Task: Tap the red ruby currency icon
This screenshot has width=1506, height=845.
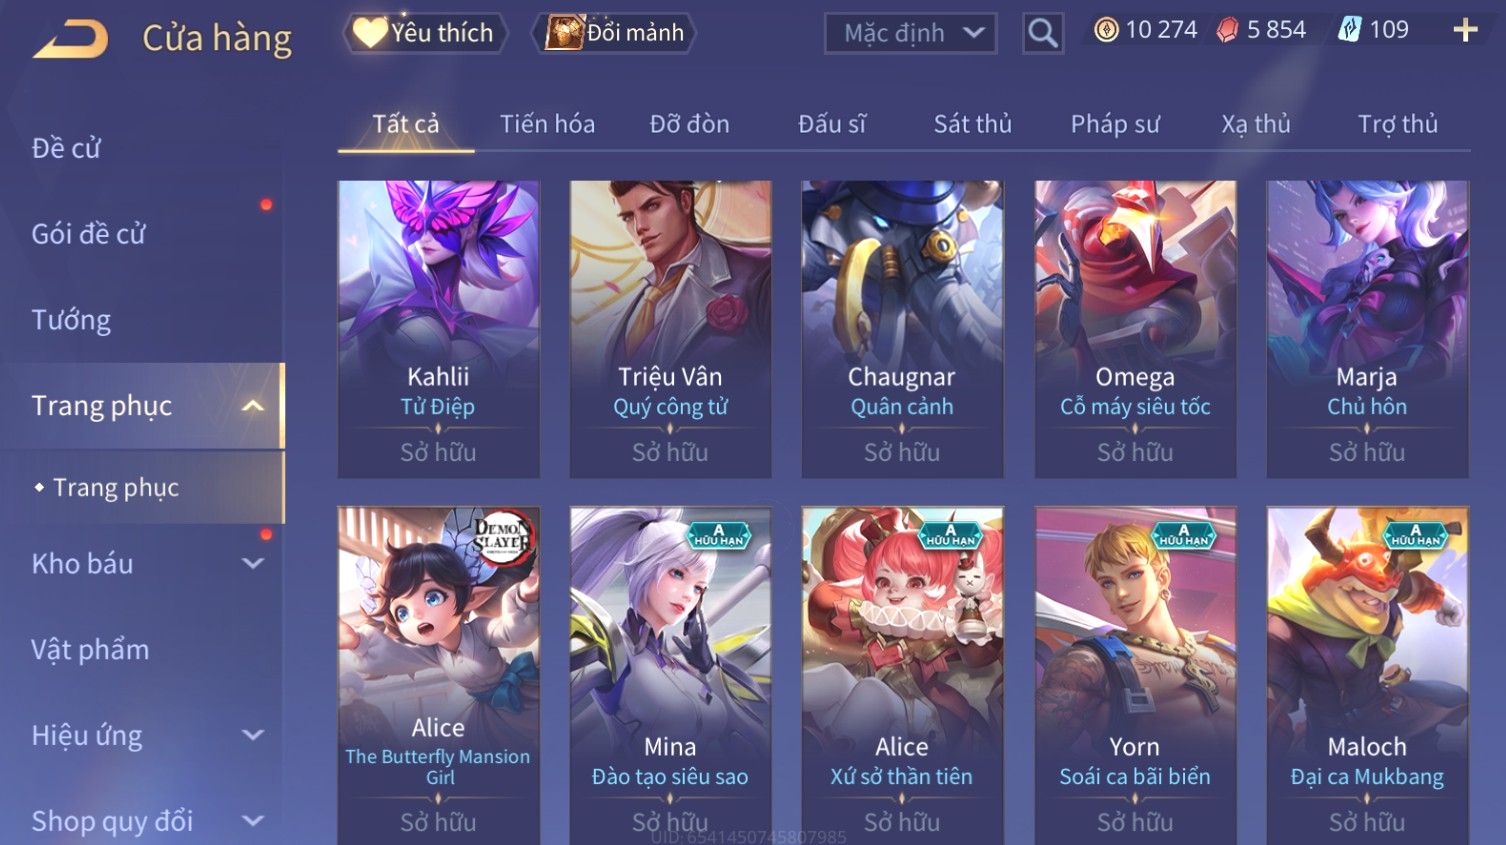Action: 1227,30
